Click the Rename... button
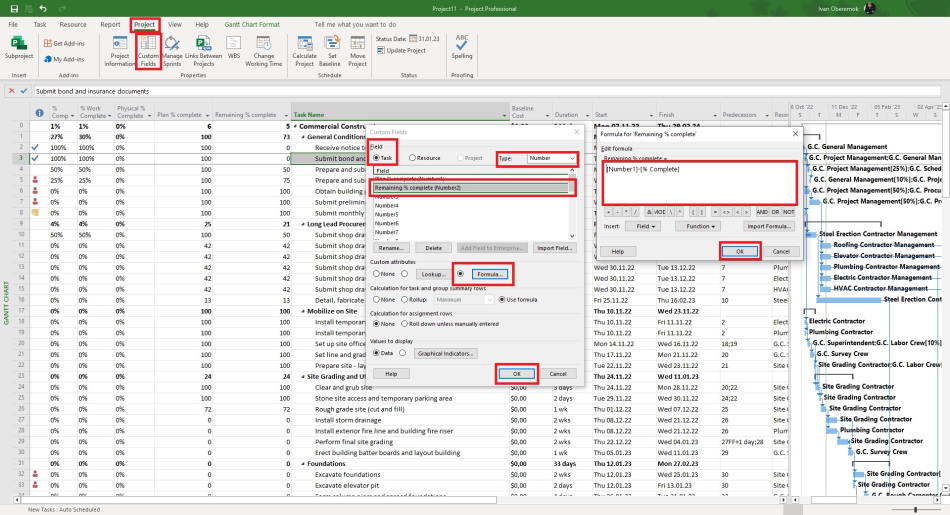 391,248
